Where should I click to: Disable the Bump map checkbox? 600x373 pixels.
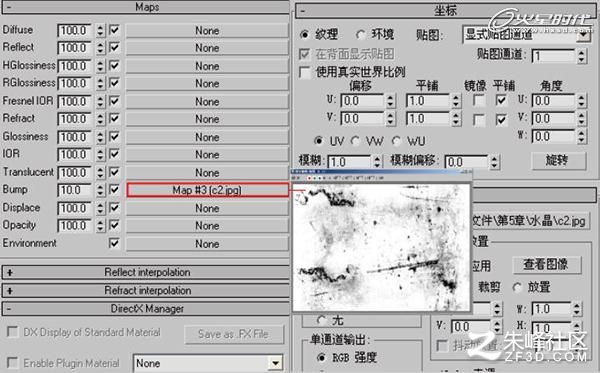click(x=114, y=189)
